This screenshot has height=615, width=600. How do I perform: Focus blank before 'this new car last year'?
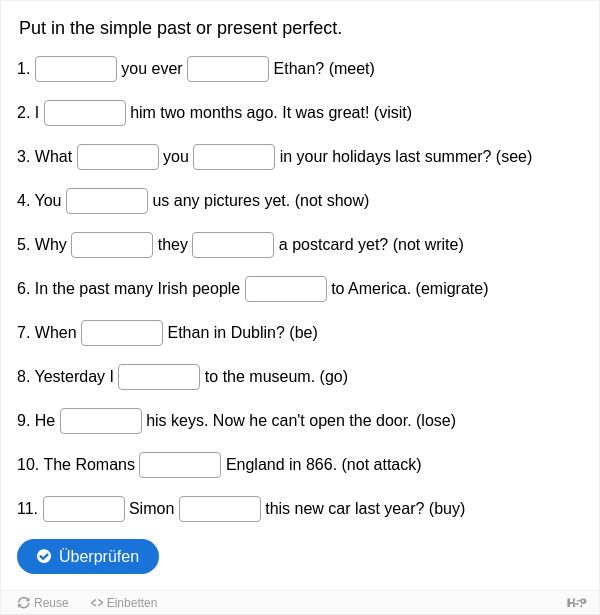220,509
